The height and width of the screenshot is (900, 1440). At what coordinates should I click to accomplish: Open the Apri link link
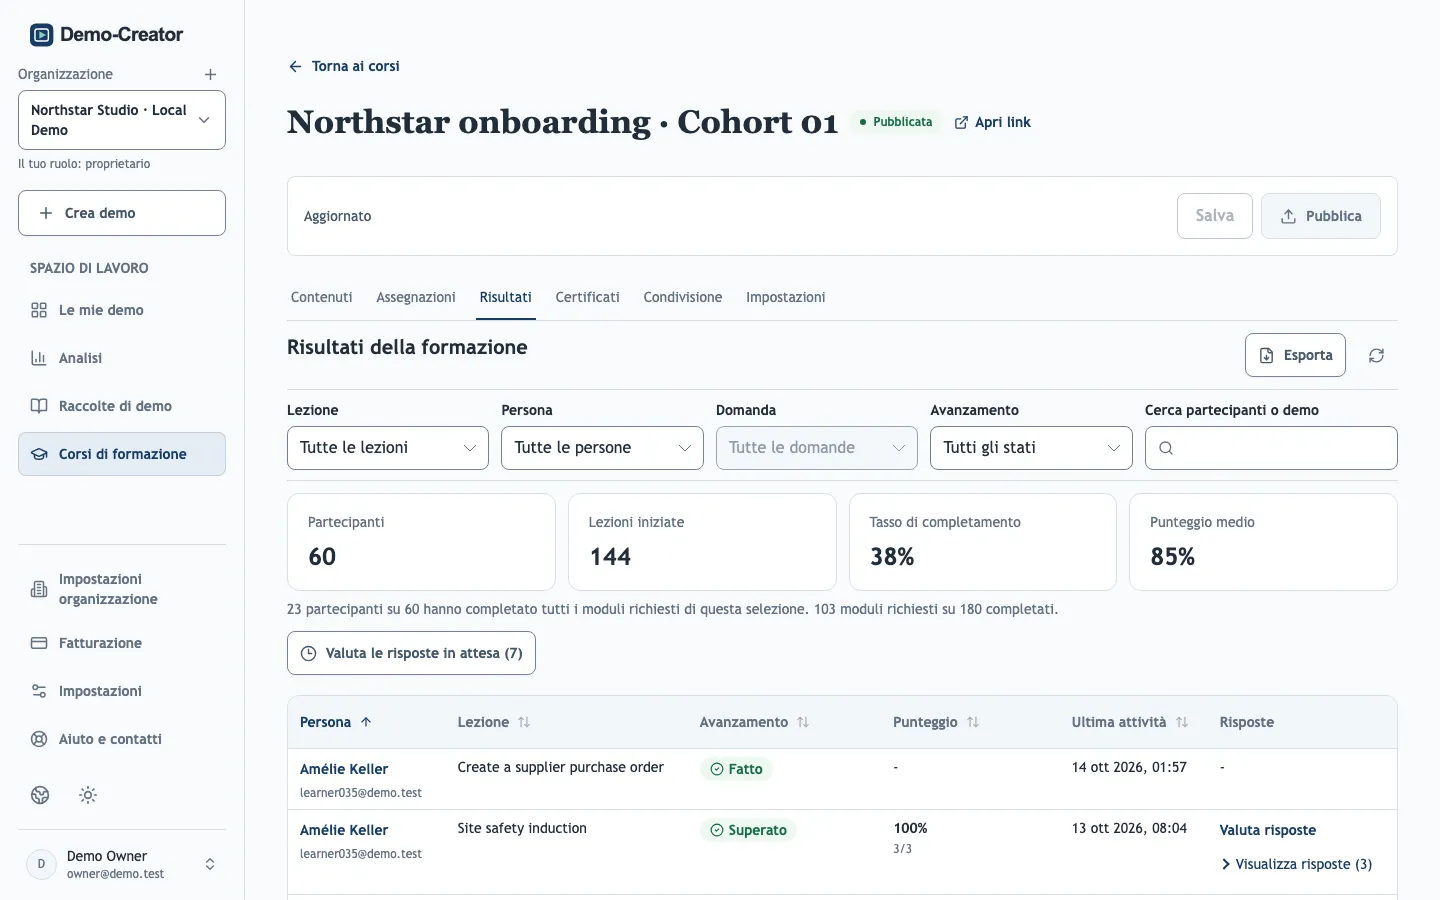[993, 122]
